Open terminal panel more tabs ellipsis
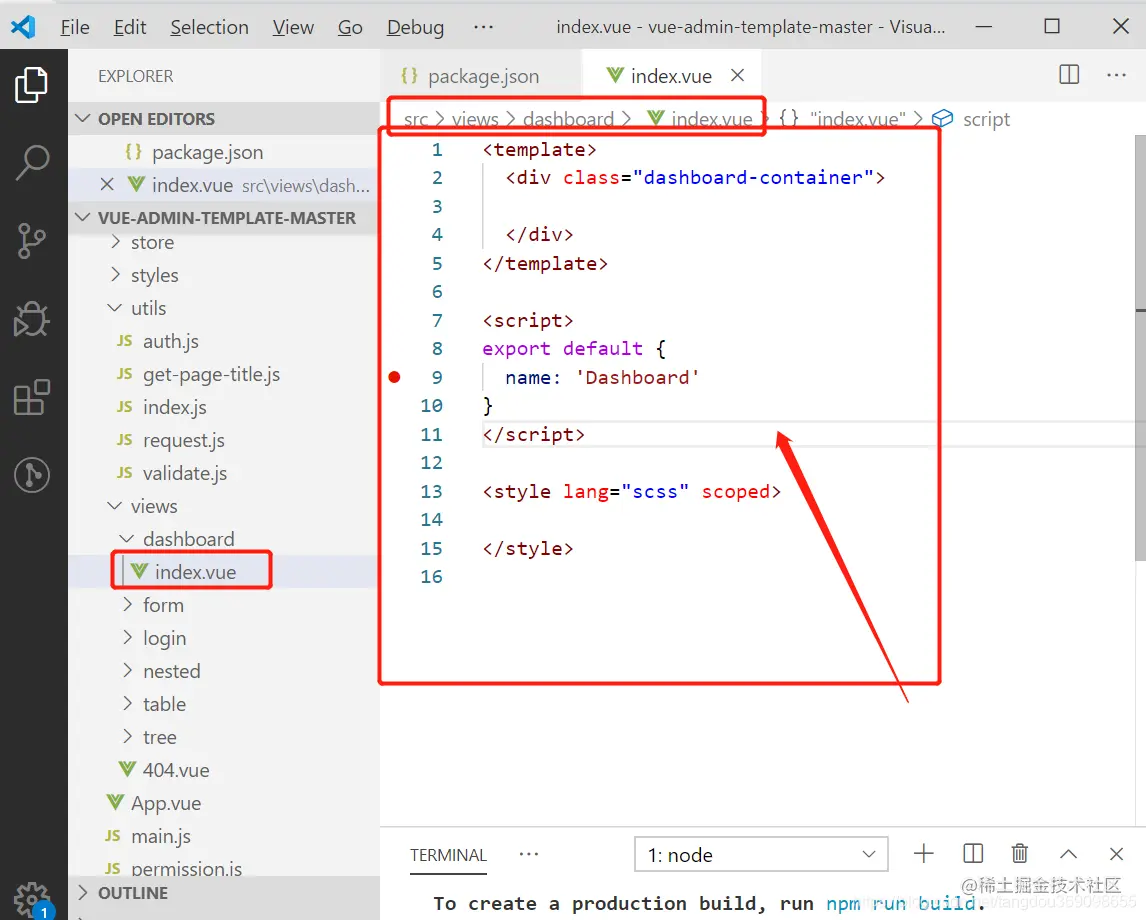Image resolution: width=1146 pixels, height=920 pixels. pos(528,854)
